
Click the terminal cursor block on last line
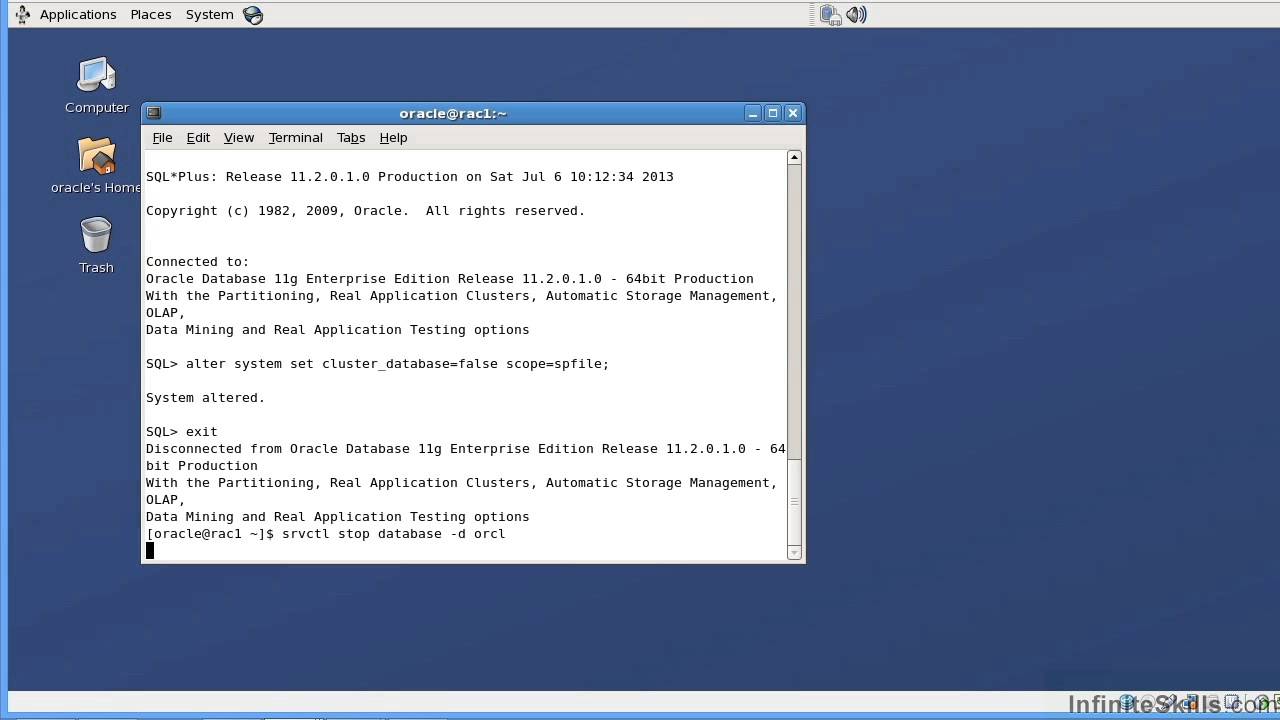(x=150, y=550)
